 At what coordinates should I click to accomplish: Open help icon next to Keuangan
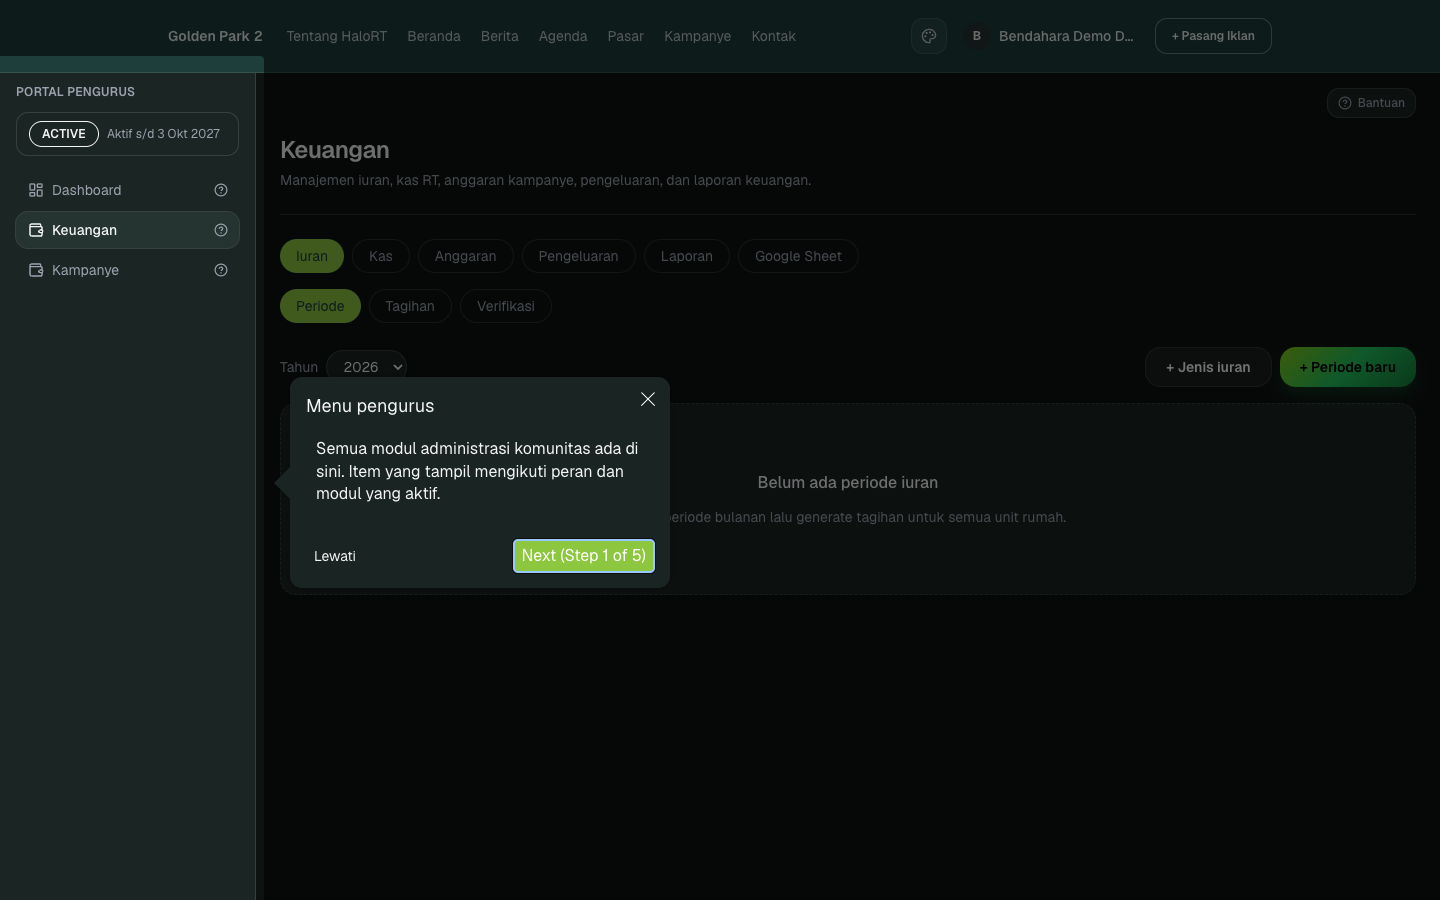pyautogui.click(x=221, y=230)
